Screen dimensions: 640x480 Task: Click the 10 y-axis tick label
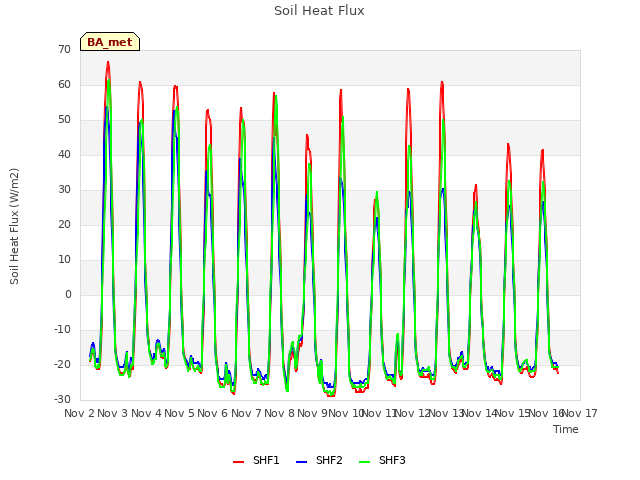tap(64, 260)
